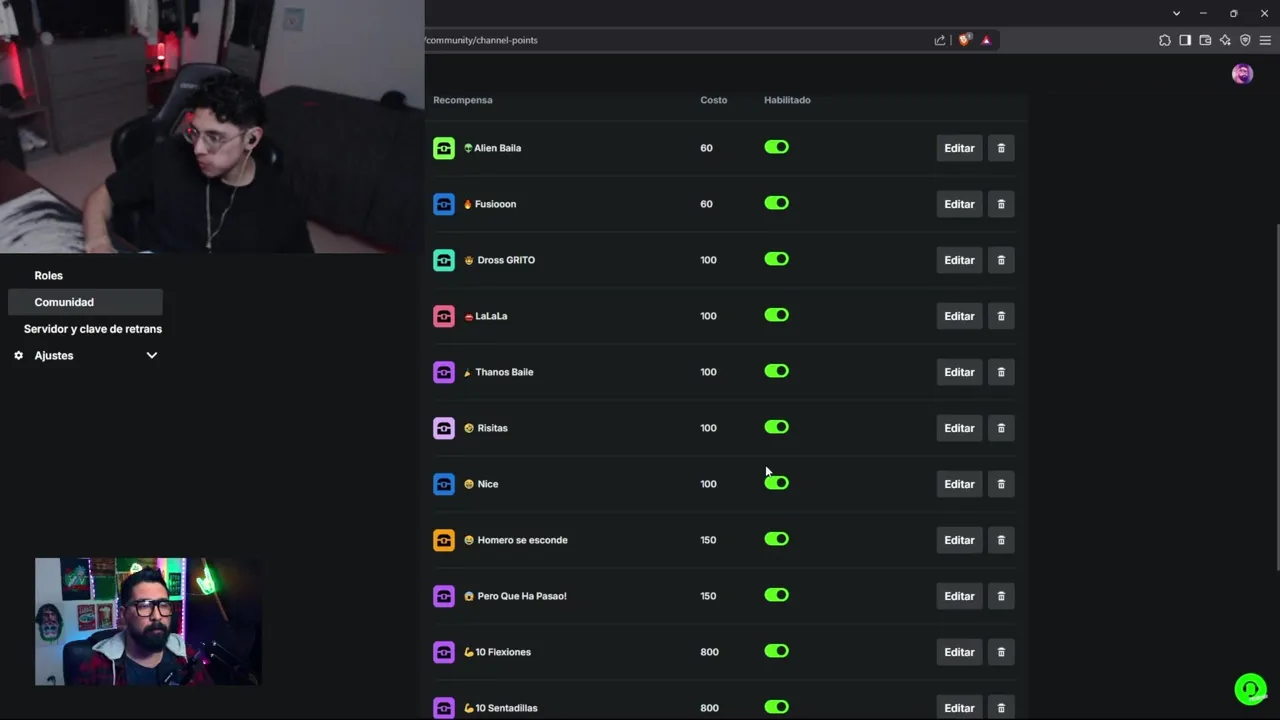Edit the Risitas reward
Screen dimensions: 1280x720
[x=959, y=428]
